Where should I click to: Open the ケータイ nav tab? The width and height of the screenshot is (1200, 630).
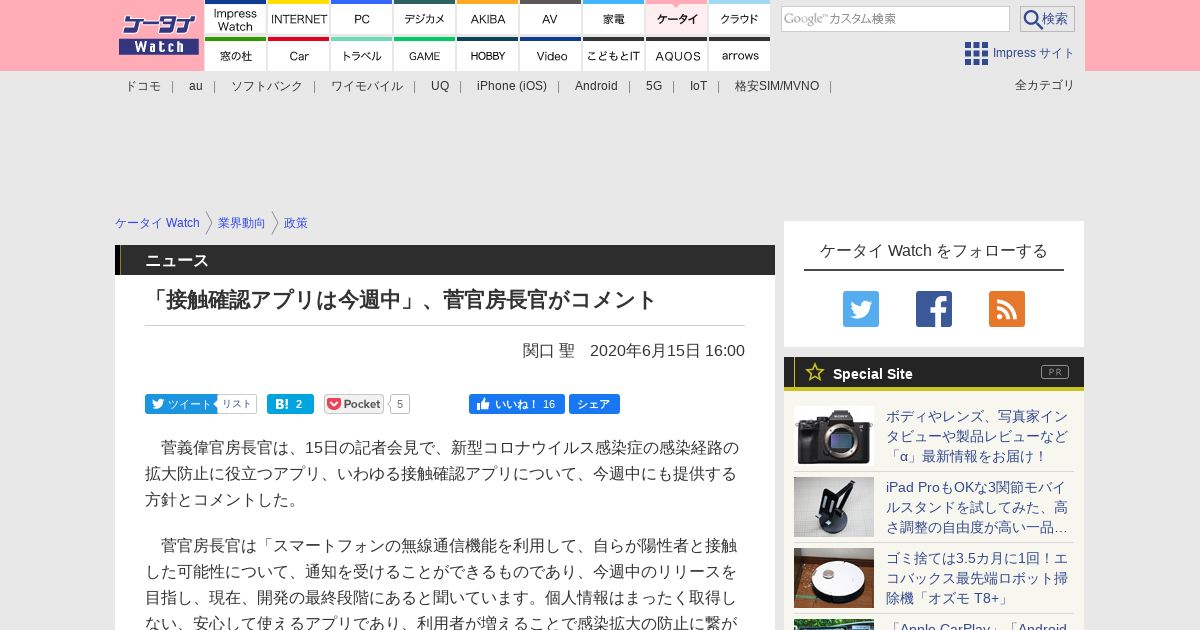click(x=677, y=18)
